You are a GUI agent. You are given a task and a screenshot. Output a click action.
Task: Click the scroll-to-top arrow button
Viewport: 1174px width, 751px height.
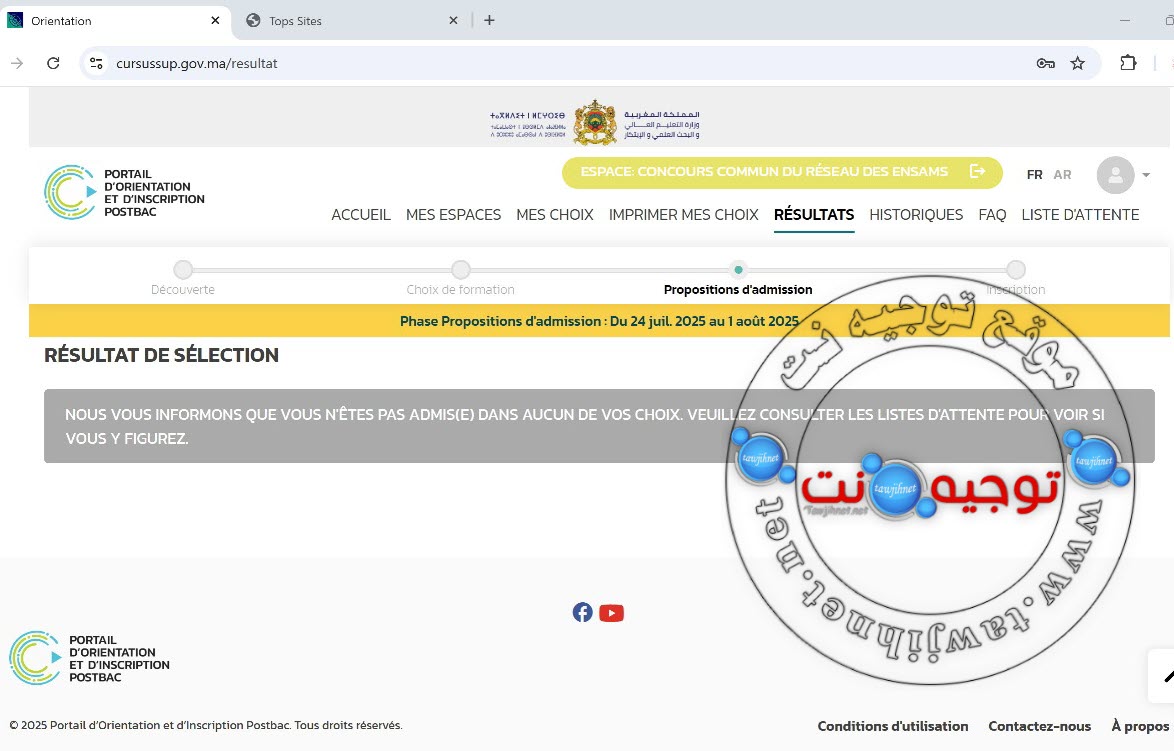pos(1163,676)
